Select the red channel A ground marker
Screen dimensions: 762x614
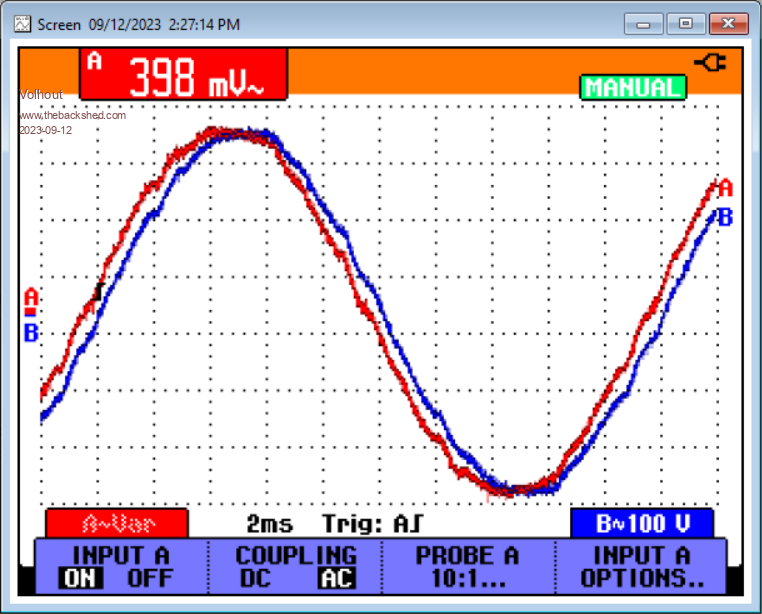point(31,299)
